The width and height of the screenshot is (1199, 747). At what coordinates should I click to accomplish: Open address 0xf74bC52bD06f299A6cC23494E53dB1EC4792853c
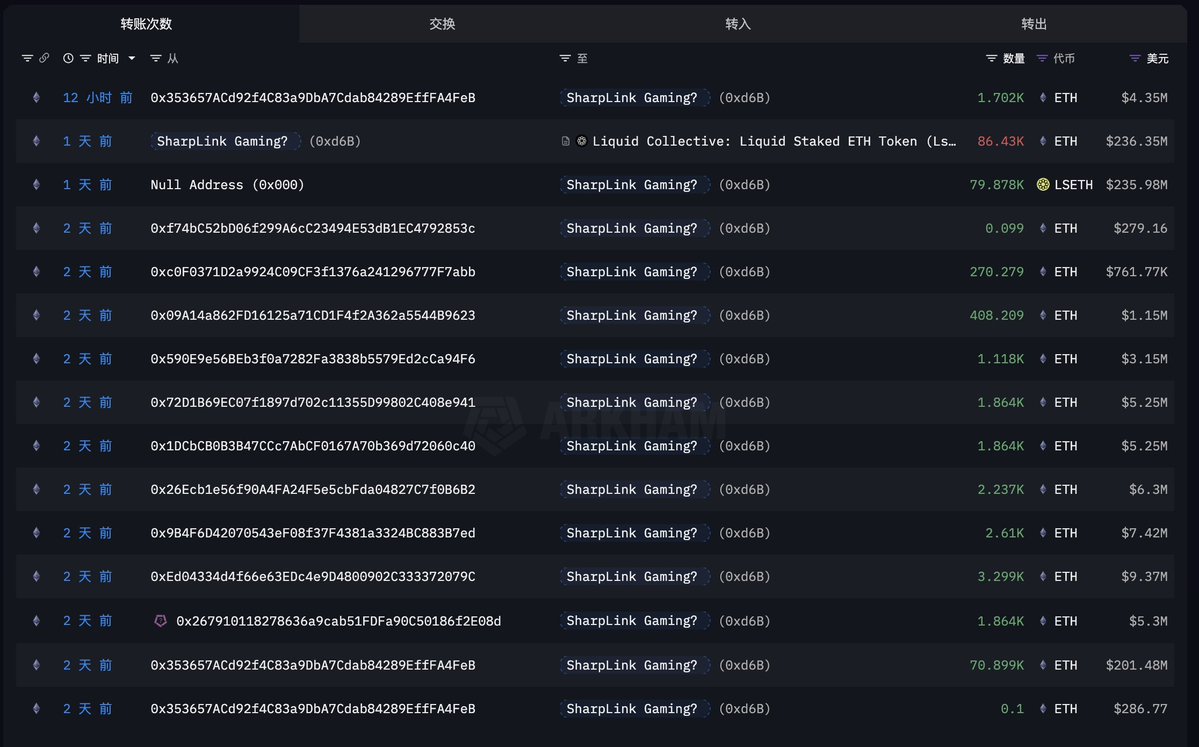(x=313, y=228)
